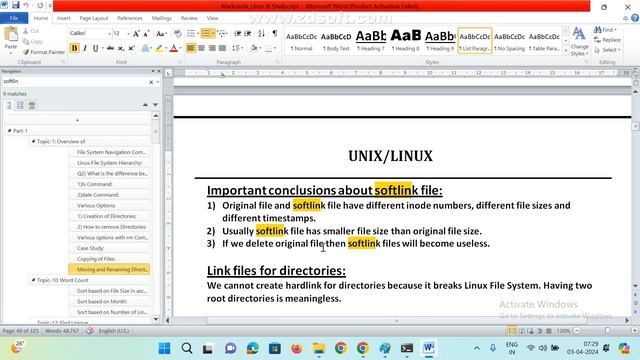Apply superscript formatting
Screen dimensions: 640x360
(131, 48)
